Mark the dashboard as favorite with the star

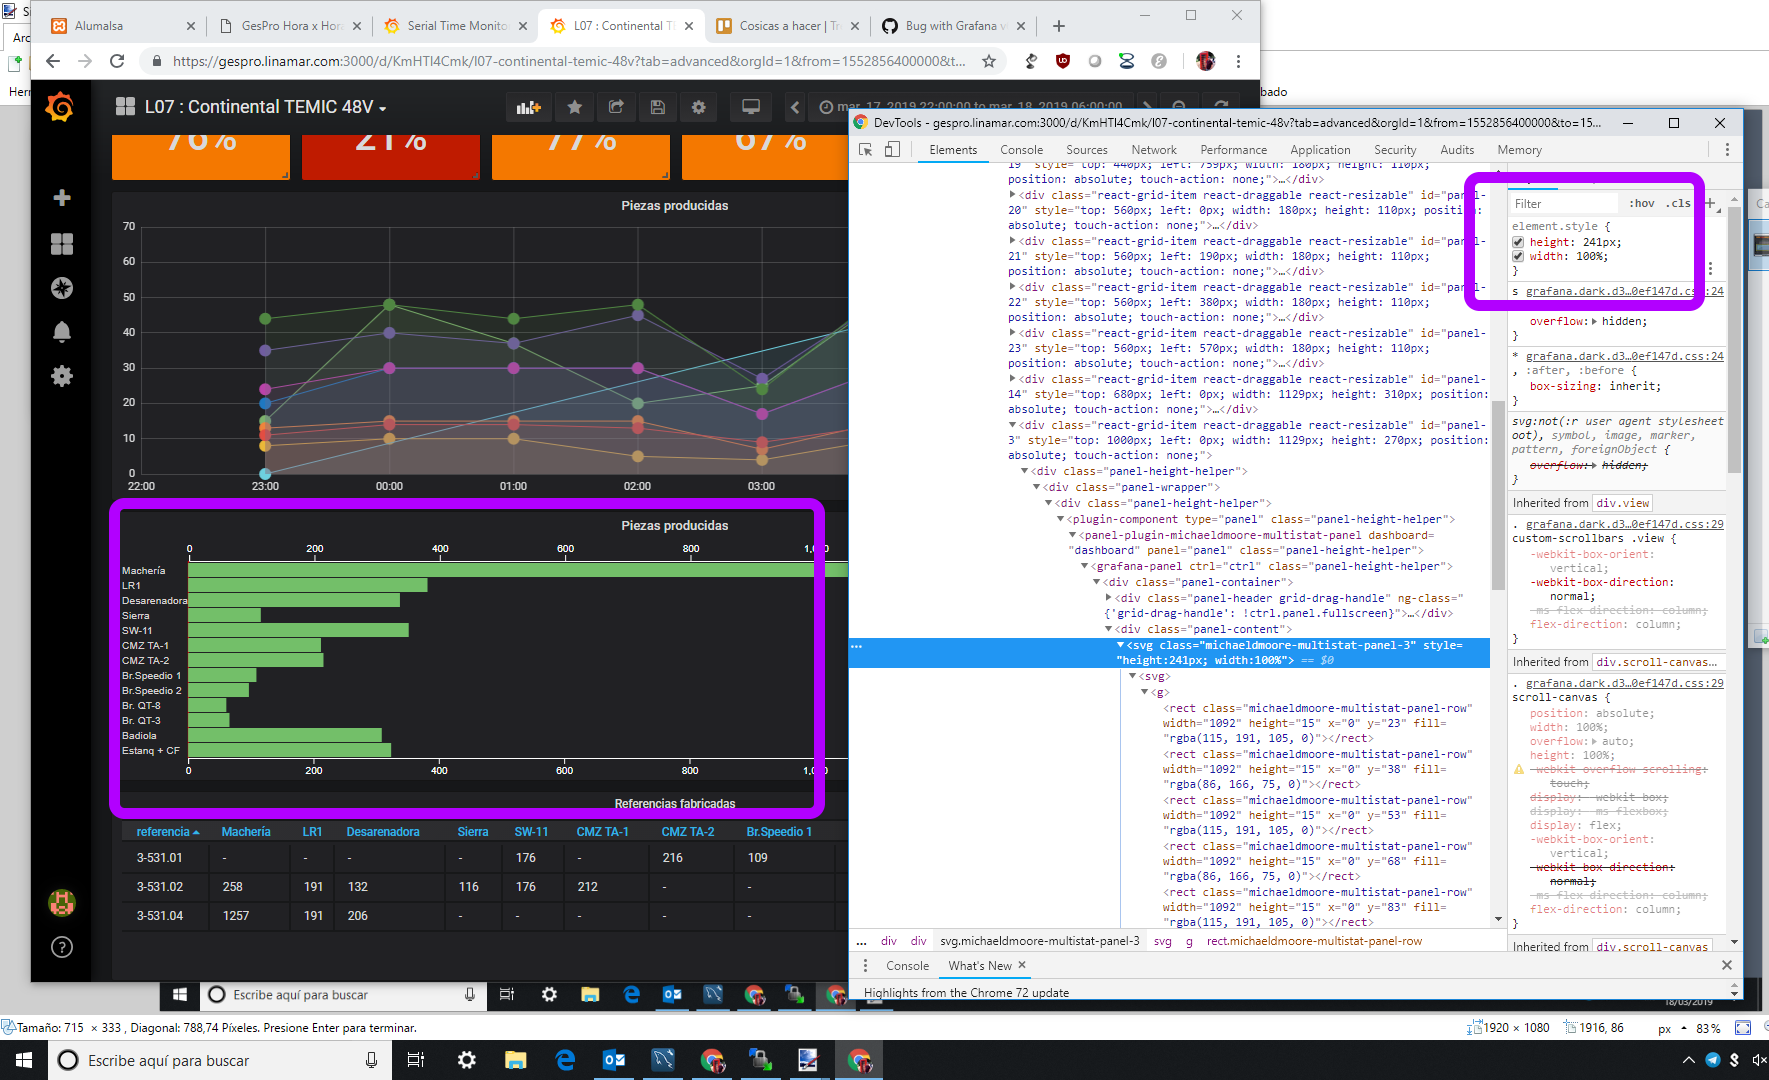pos(574,107)
